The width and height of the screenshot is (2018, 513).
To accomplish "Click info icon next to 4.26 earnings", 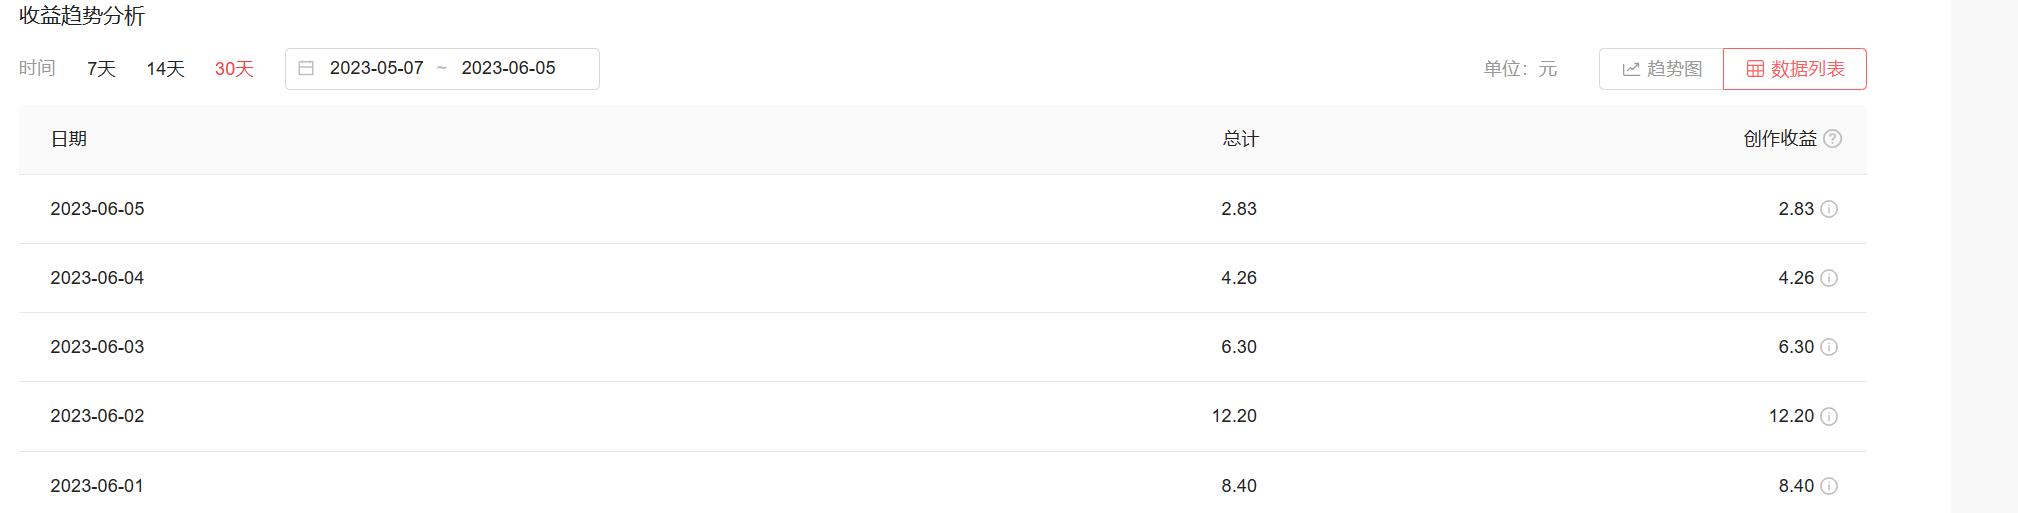I will (x=1829, y=278).
